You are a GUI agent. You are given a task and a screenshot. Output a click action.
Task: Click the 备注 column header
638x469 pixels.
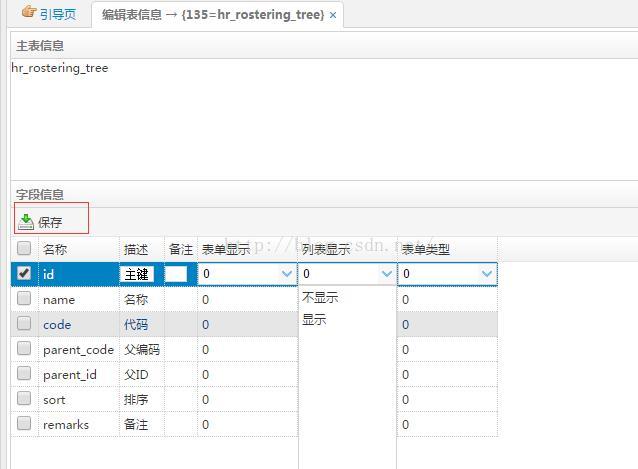[x=181, y=249]
